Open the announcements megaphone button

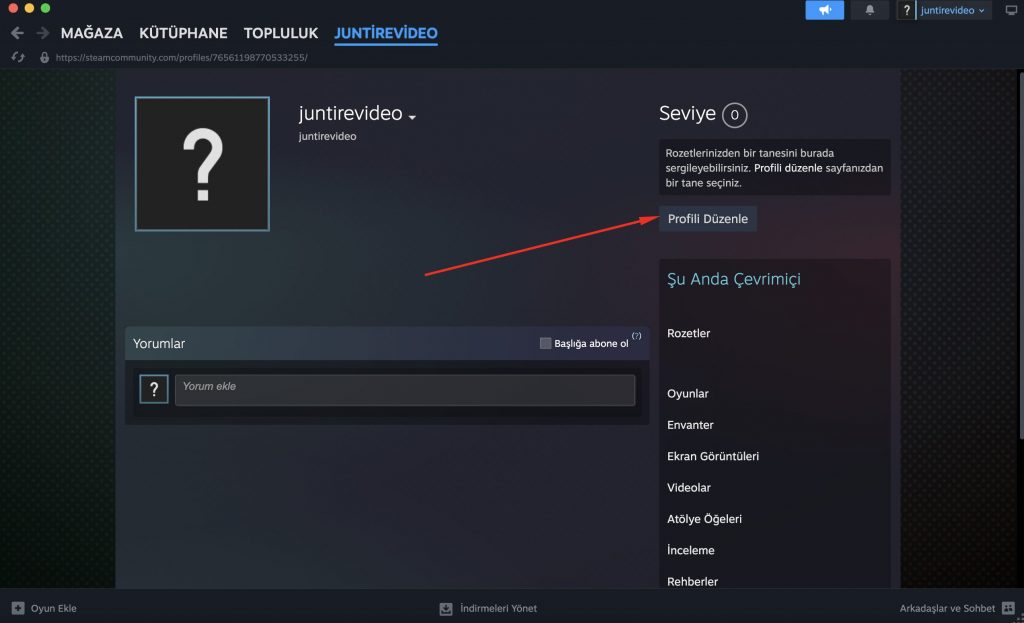point(824,10)
